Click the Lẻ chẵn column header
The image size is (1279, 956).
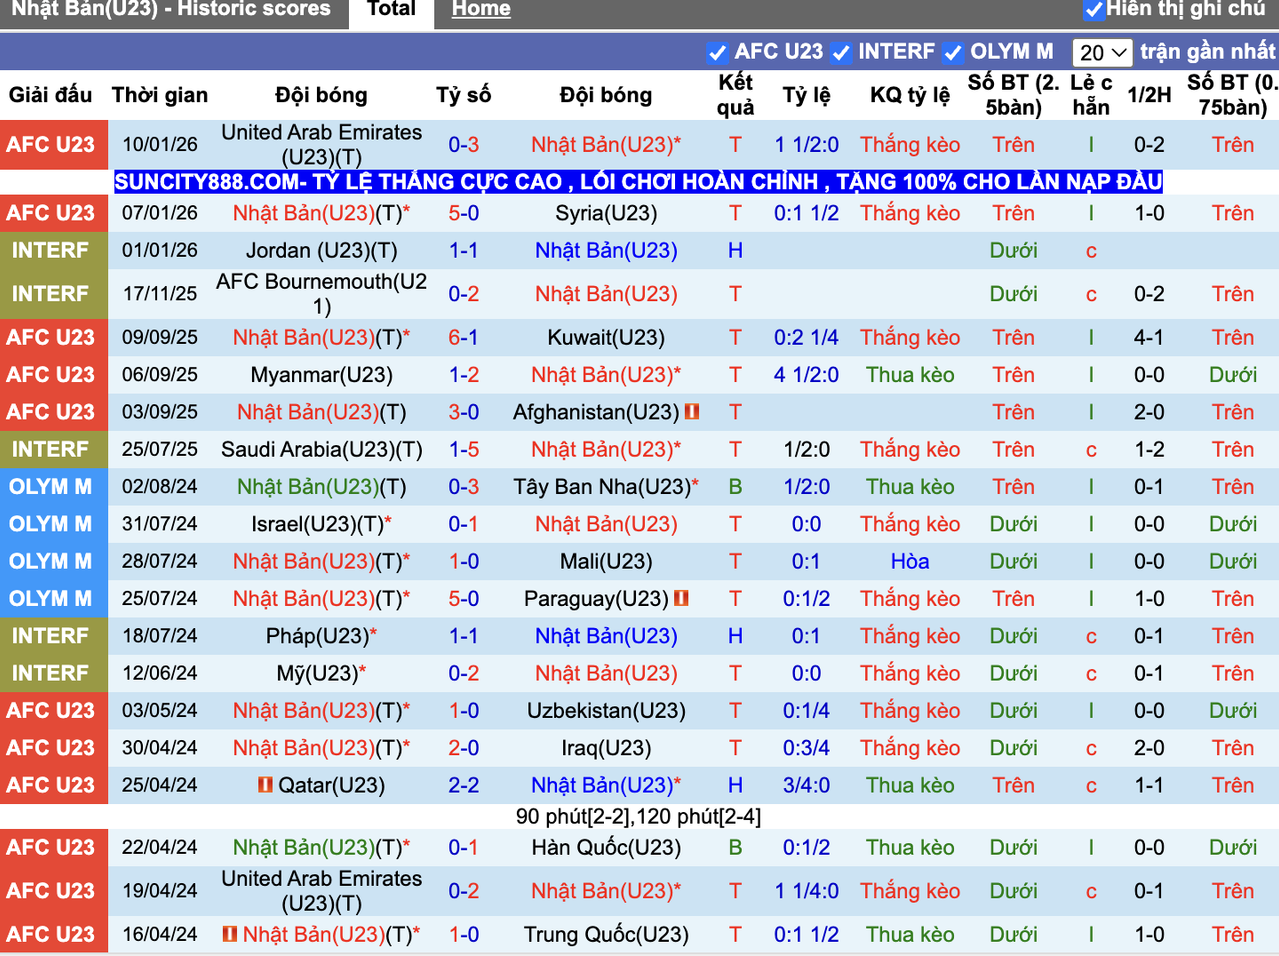pyautogui.click(x=1091, y=95)
